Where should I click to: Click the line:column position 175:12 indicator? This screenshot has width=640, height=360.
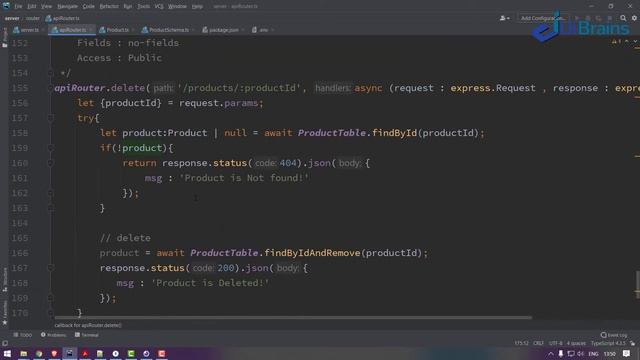coord(521,344)
